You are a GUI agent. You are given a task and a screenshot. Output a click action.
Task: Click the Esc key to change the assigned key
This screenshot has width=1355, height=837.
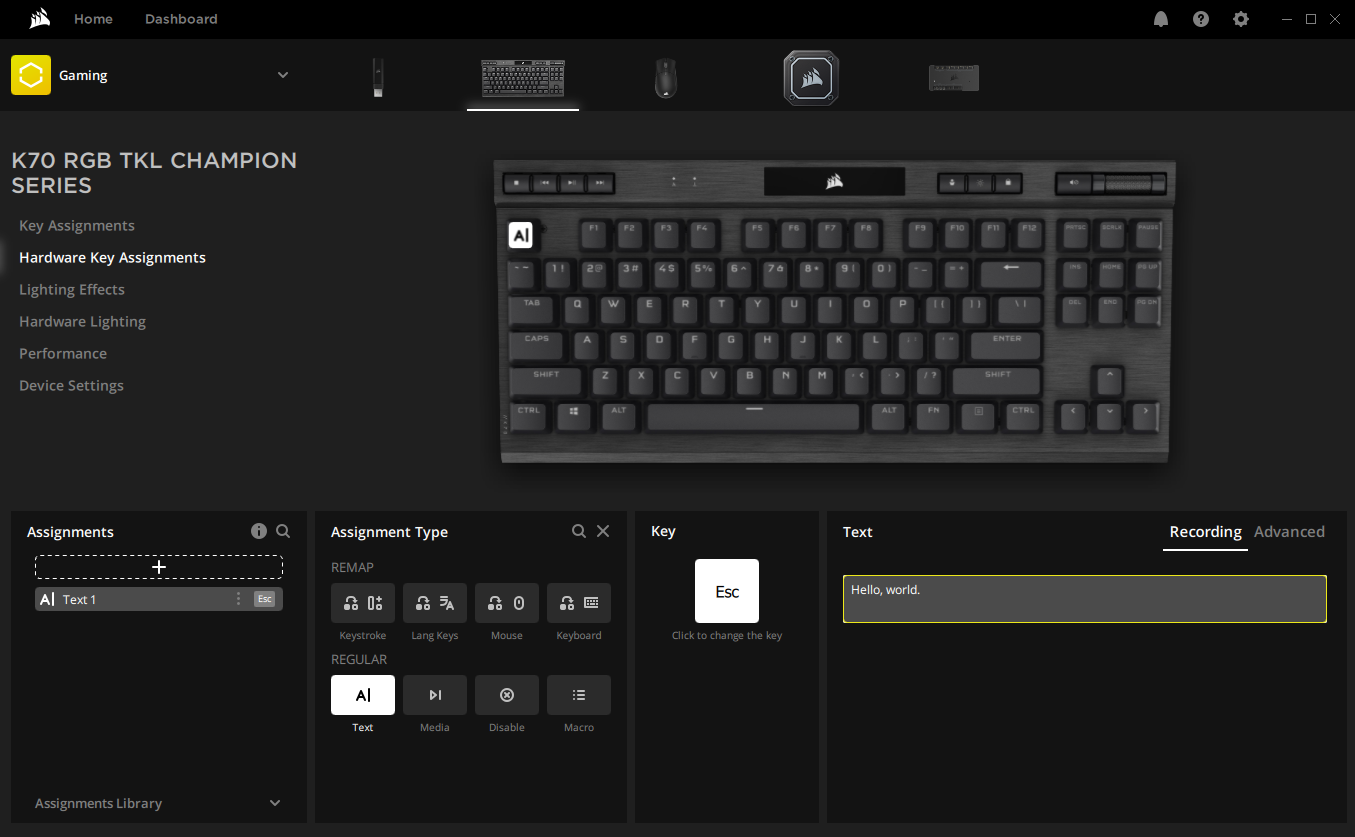(727, 591)
